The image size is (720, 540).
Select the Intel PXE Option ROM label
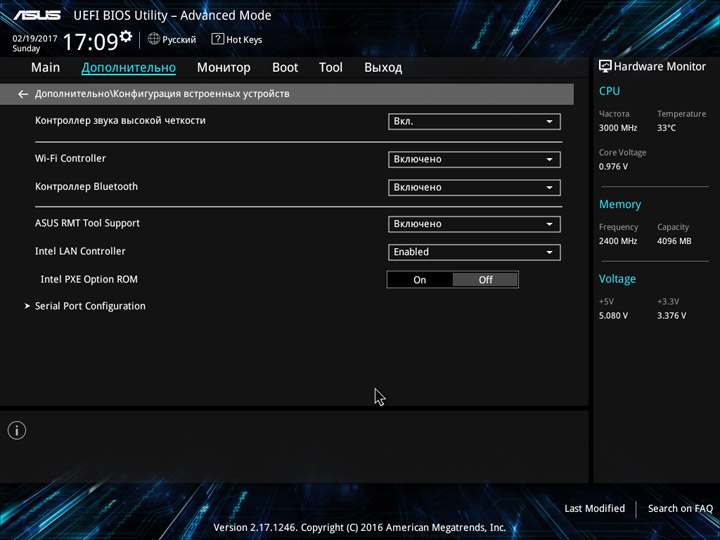tap(89, 279)
